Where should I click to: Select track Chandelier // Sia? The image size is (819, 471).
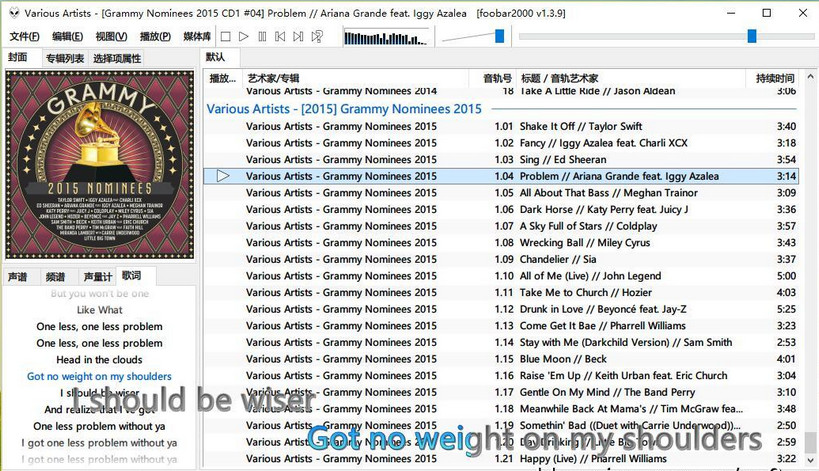coord(501,260)
